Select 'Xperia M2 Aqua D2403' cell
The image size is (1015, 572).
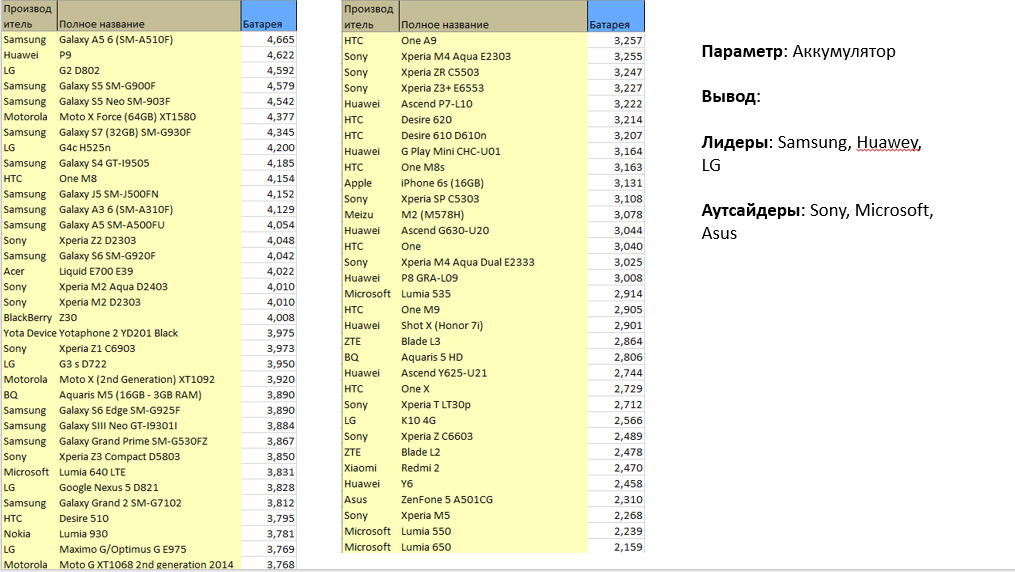click(x=149, y=287)
